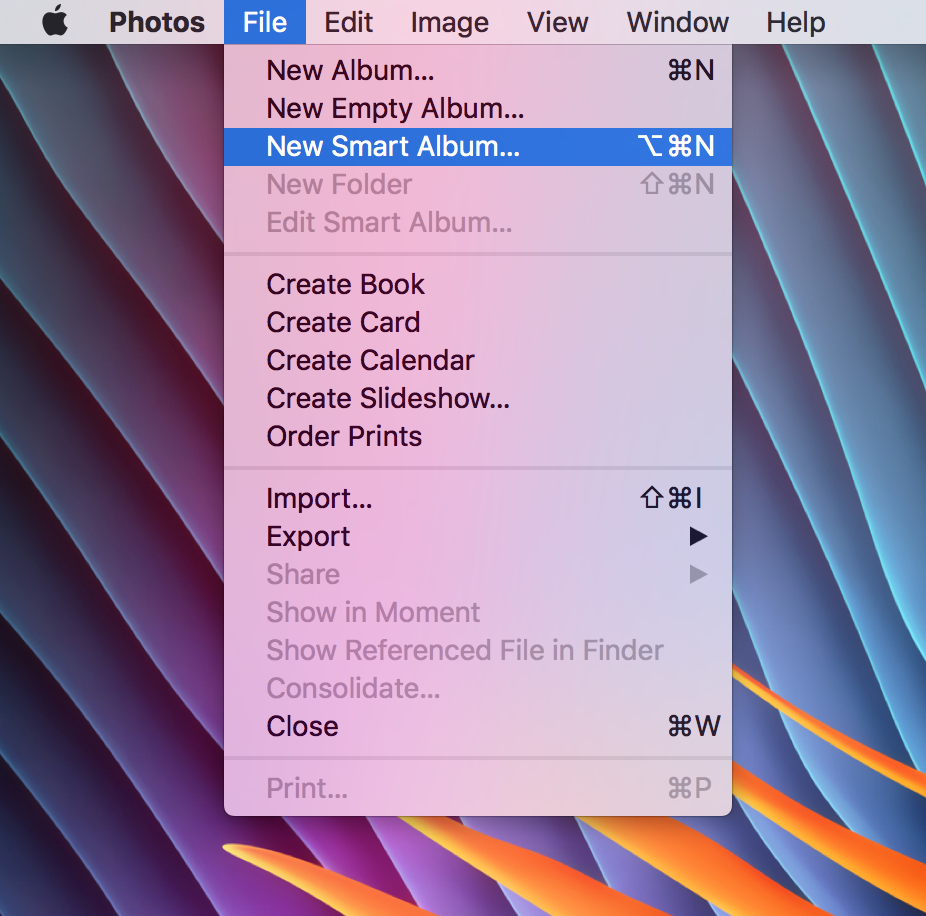The width and height of the screenshot is (926, 916).
Task: Click the Photos app menu
Action: tap(157, 22)
